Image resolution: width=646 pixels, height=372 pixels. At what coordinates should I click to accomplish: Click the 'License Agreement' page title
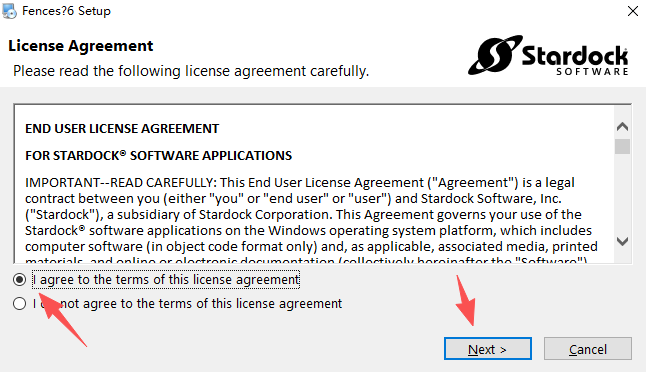(81, 46)
